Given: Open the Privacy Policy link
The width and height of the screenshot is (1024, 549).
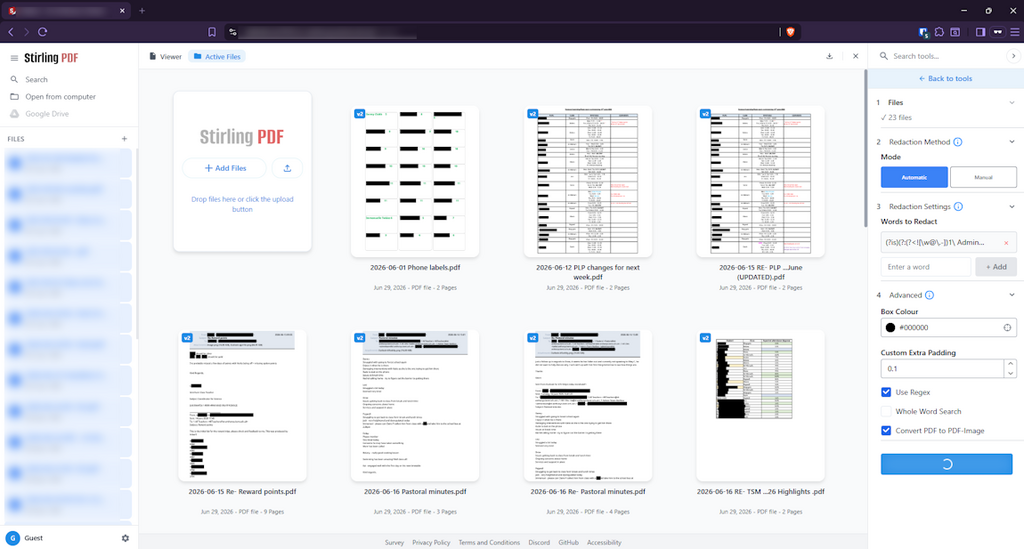Looking at the screenshot, I should [431, 542].
